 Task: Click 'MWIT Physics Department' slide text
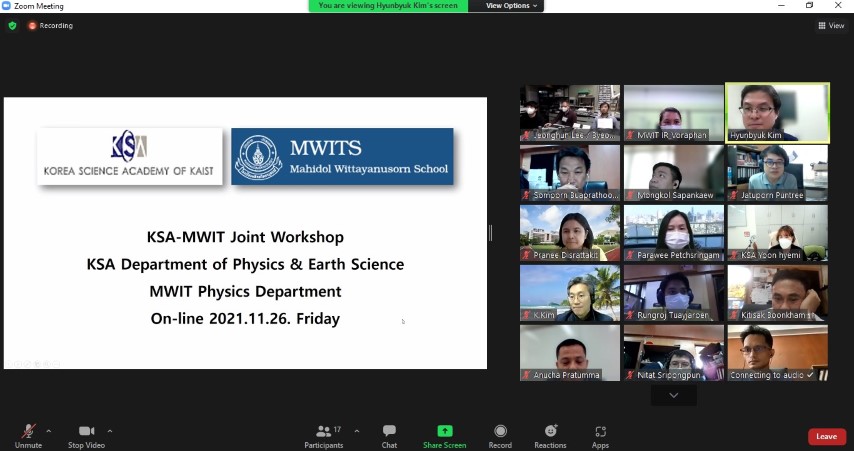(x=245, y=291)
